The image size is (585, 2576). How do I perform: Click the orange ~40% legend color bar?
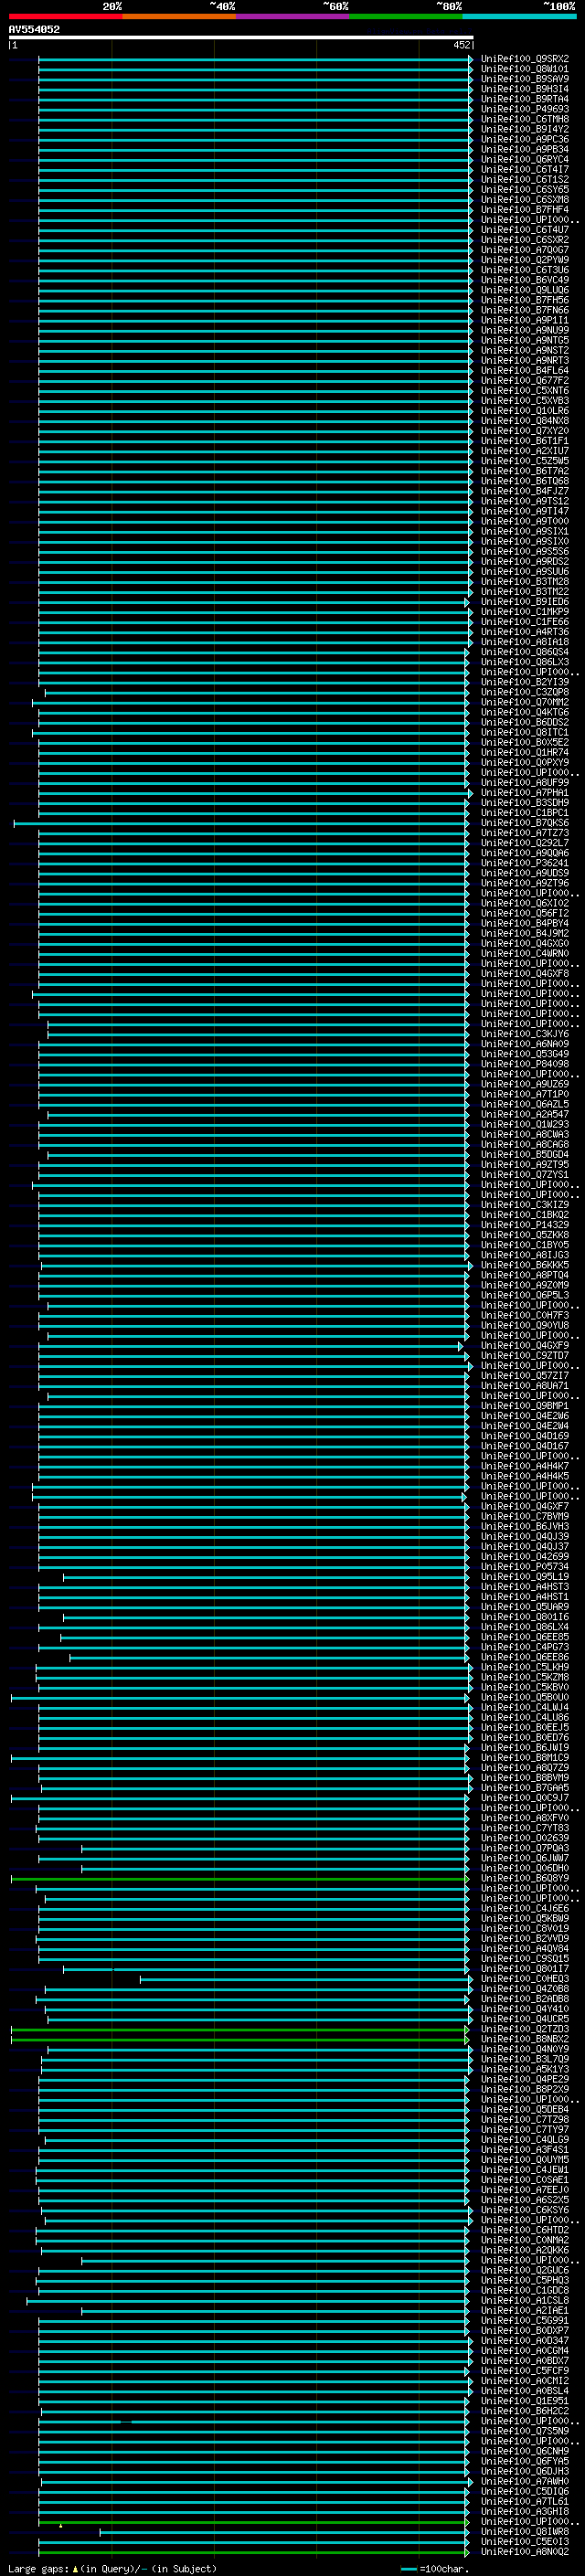click(179, 16)
